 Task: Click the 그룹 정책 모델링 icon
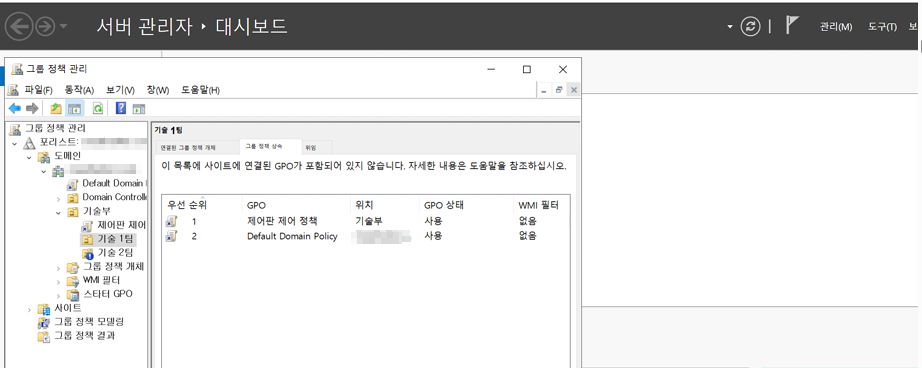click(x=44, y=322)
